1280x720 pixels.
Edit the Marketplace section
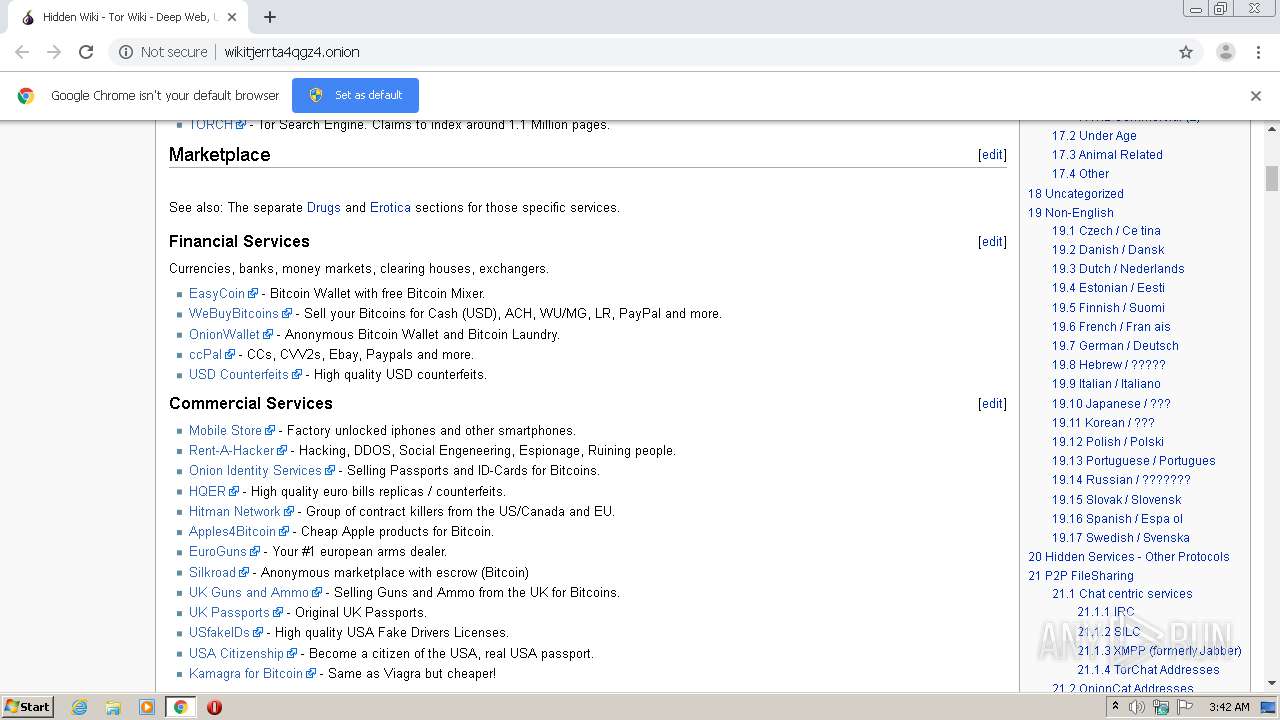pyautogui.click(x=992, y=155)
